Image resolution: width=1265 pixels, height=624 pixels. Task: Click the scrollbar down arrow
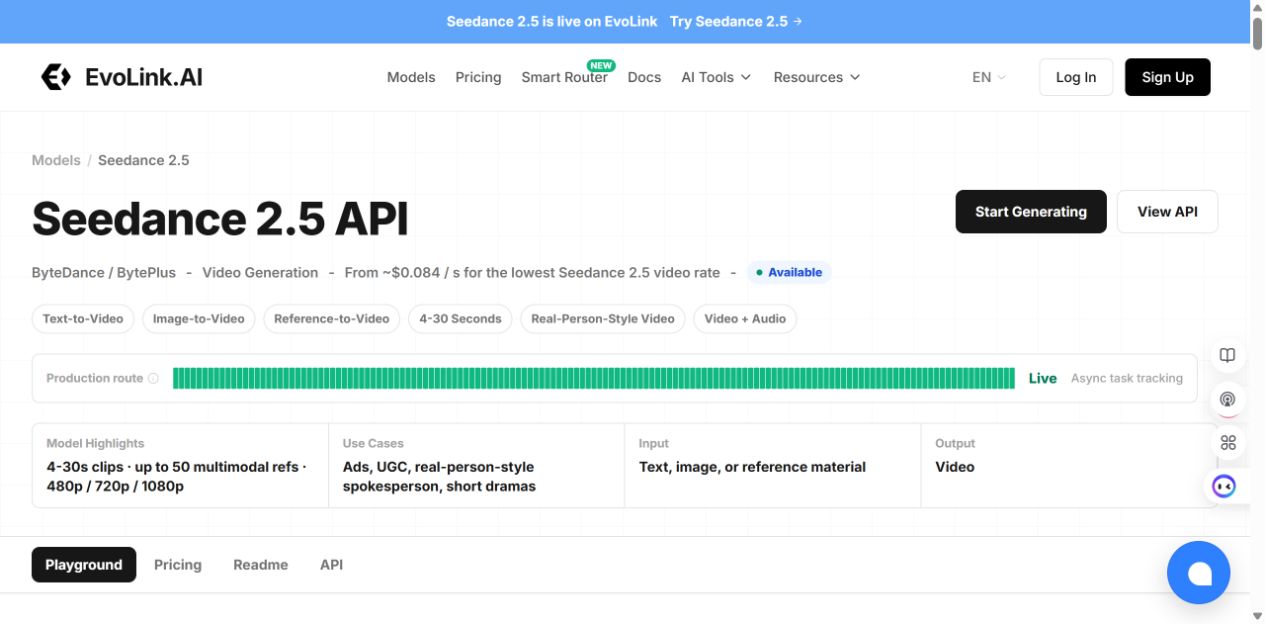1257,615
